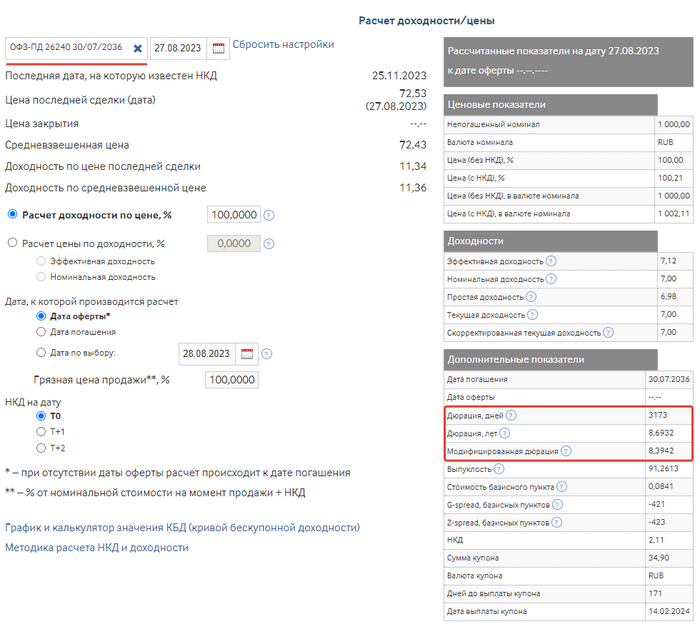Image resolution: width=700 pixels, height=629 pixels.
Task: Click the Грязная цена продажи input field
Action: coord(231,380)
